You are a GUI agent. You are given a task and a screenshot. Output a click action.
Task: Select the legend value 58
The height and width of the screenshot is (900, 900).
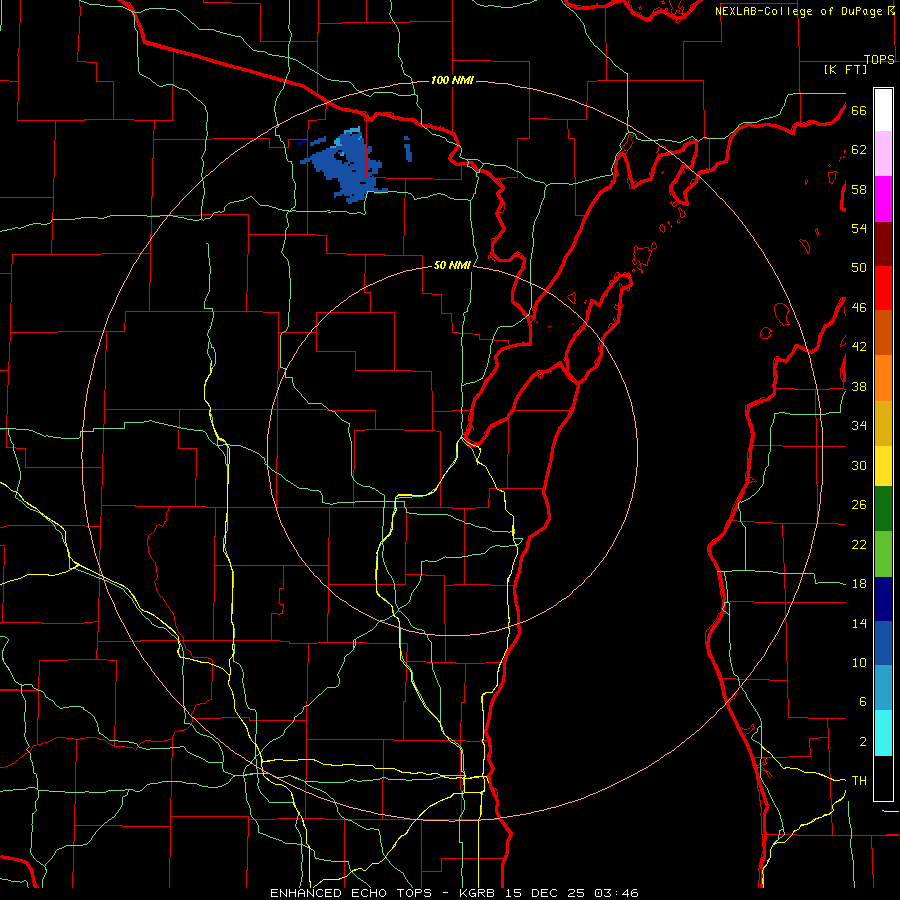[859, 189]
